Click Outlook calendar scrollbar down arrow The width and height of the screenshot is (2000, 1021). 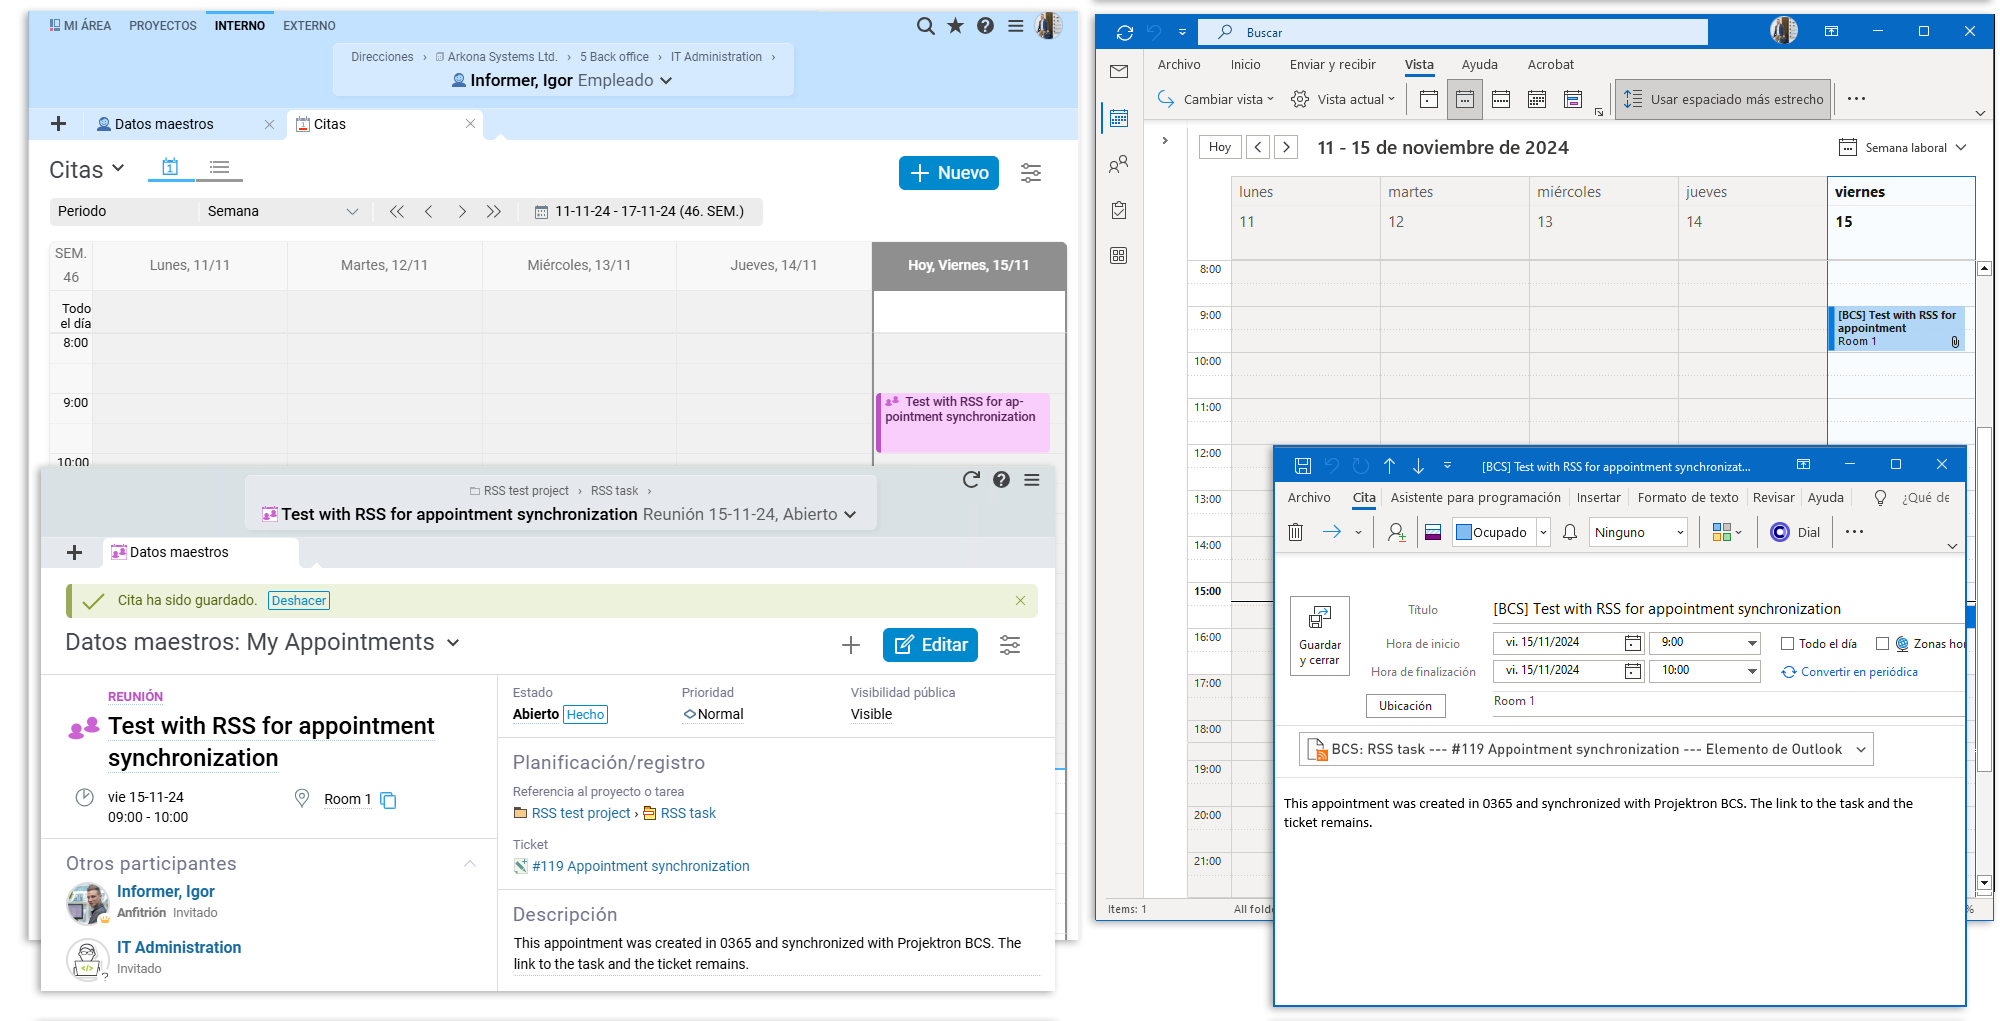[x=1984, y=883]
